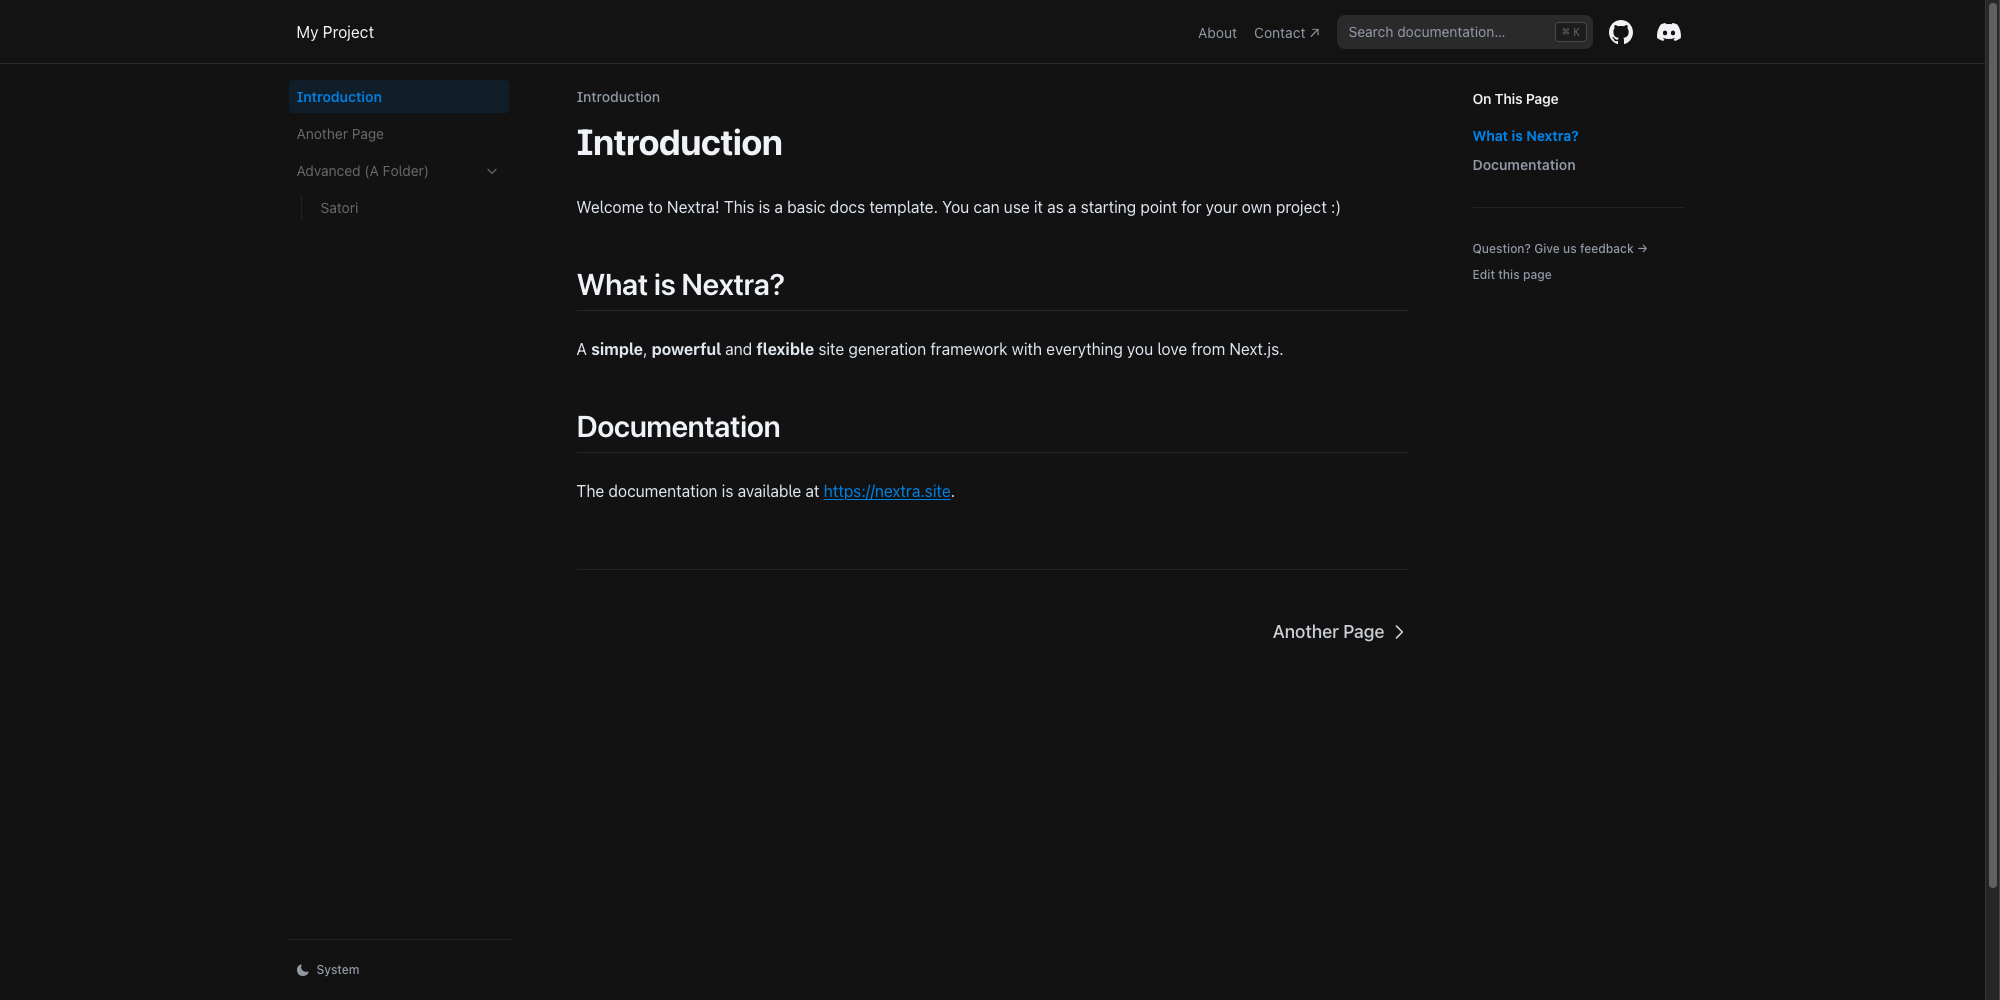Click the page vertical scrollbar
Image resolution: width=2000 pixels, height=1000 pixels.
(1992, 445)
